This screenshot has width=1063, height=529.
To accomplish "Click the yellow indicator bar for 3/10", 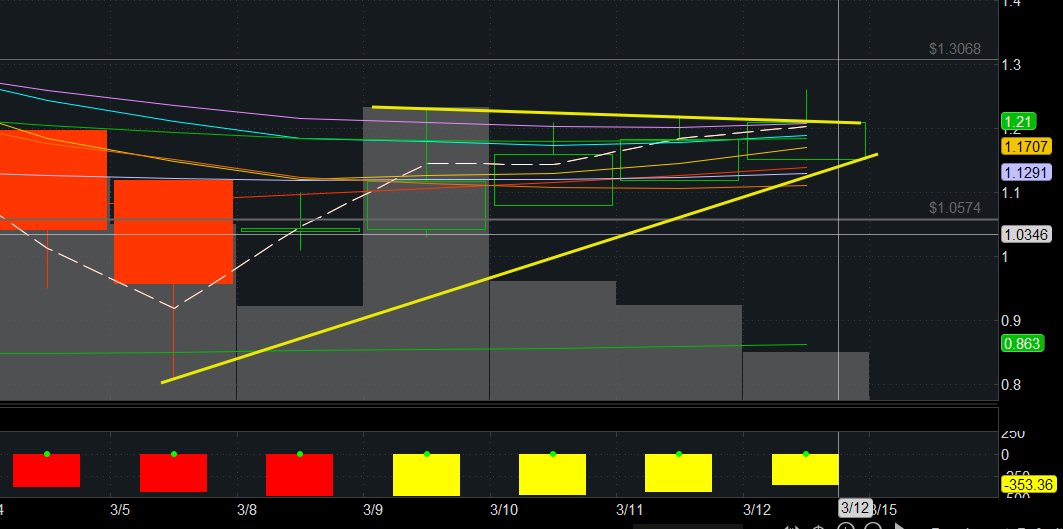I will click(553, 474).
